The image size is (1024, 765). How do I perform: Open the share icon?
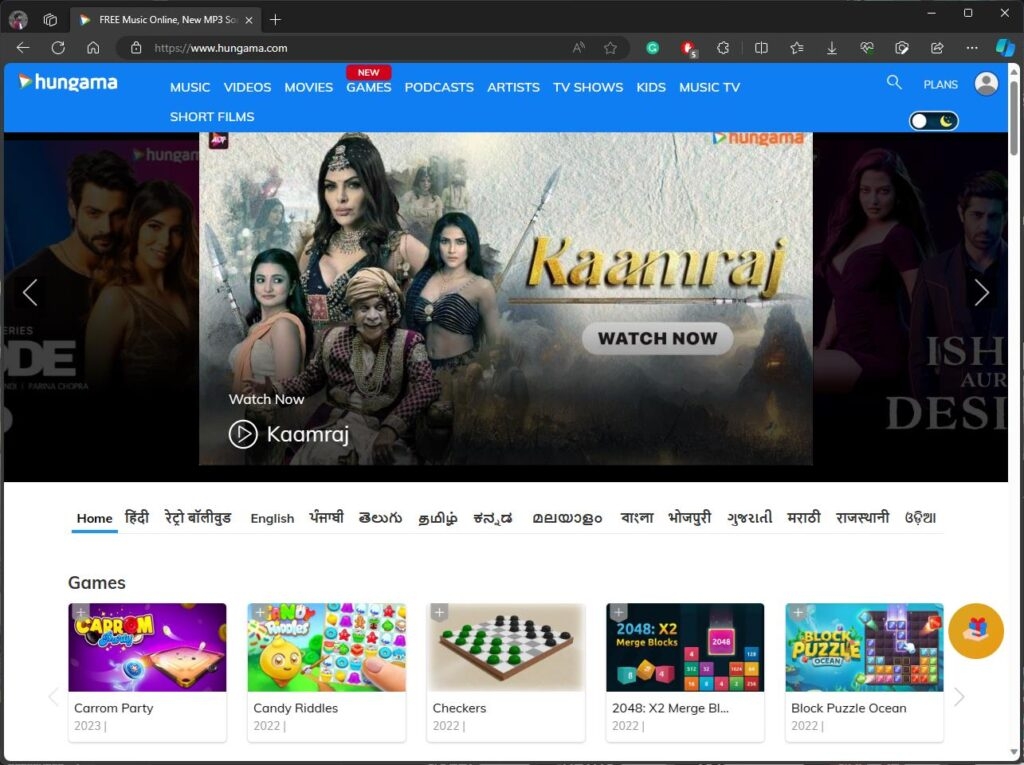(937, 48)
